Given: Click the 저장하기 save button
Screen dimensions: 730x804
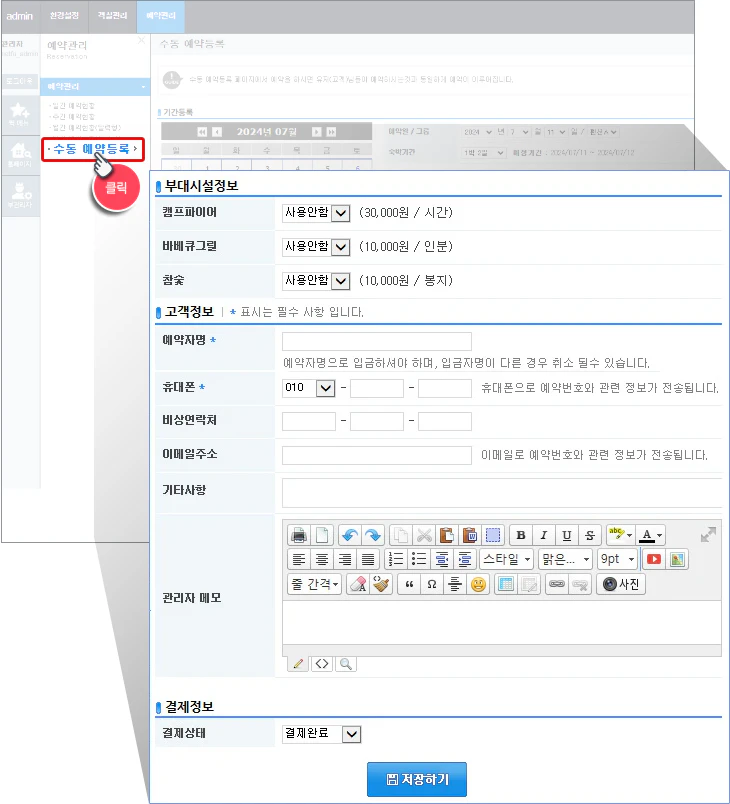Looking at the screenshot, I should click(x=417, y=779).
